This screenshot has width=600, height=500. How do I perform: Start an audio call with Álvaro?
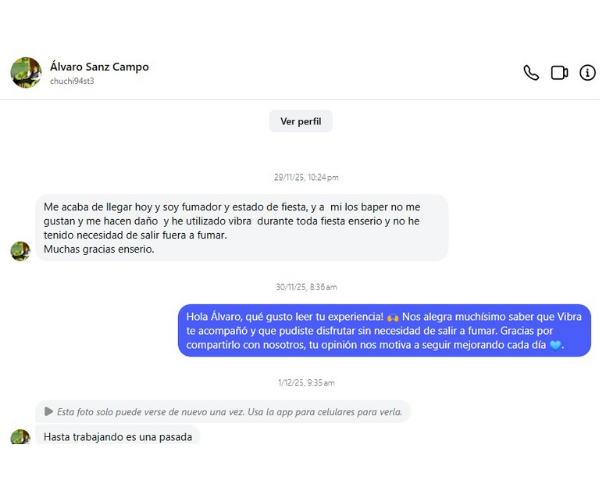tap(531, 73)
